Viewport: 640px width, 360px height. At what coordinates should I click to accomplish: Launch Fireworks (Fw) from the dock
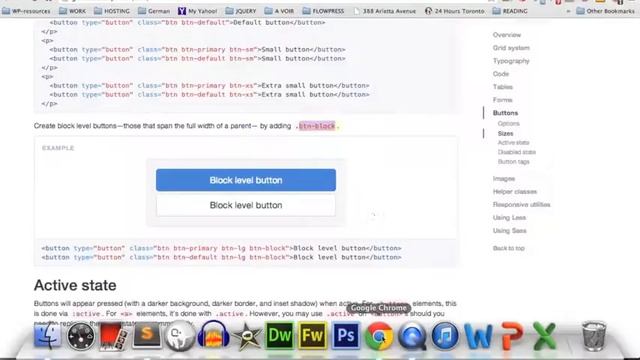313,336
